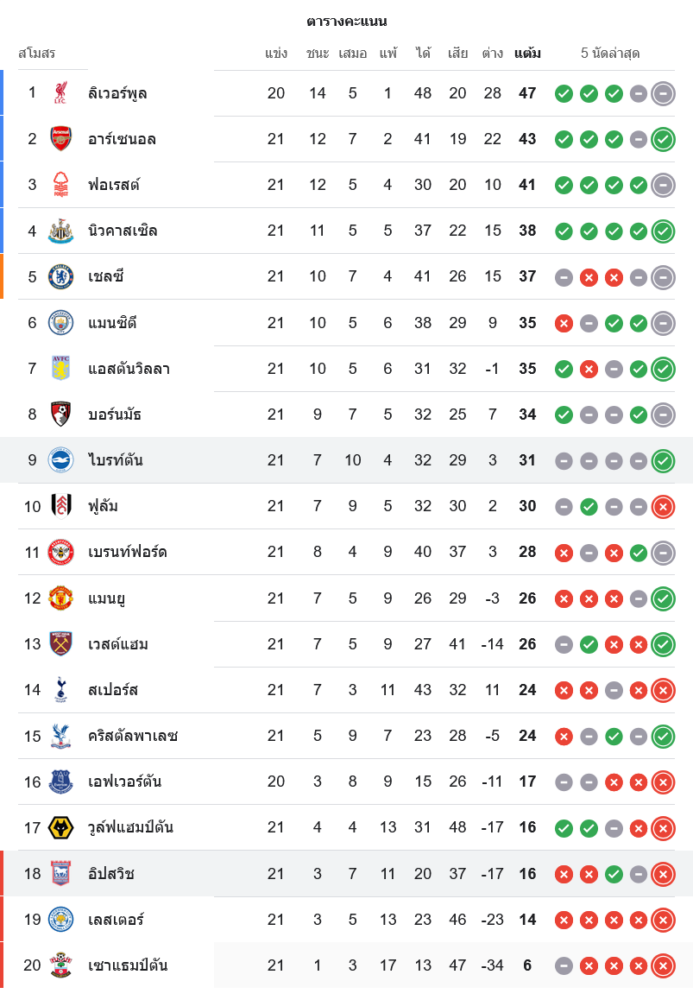Image resolution: width=693 pixels, height=1000 pixels.
Task: Click the สโมสร column header
Action: click(x=37, y=53)
